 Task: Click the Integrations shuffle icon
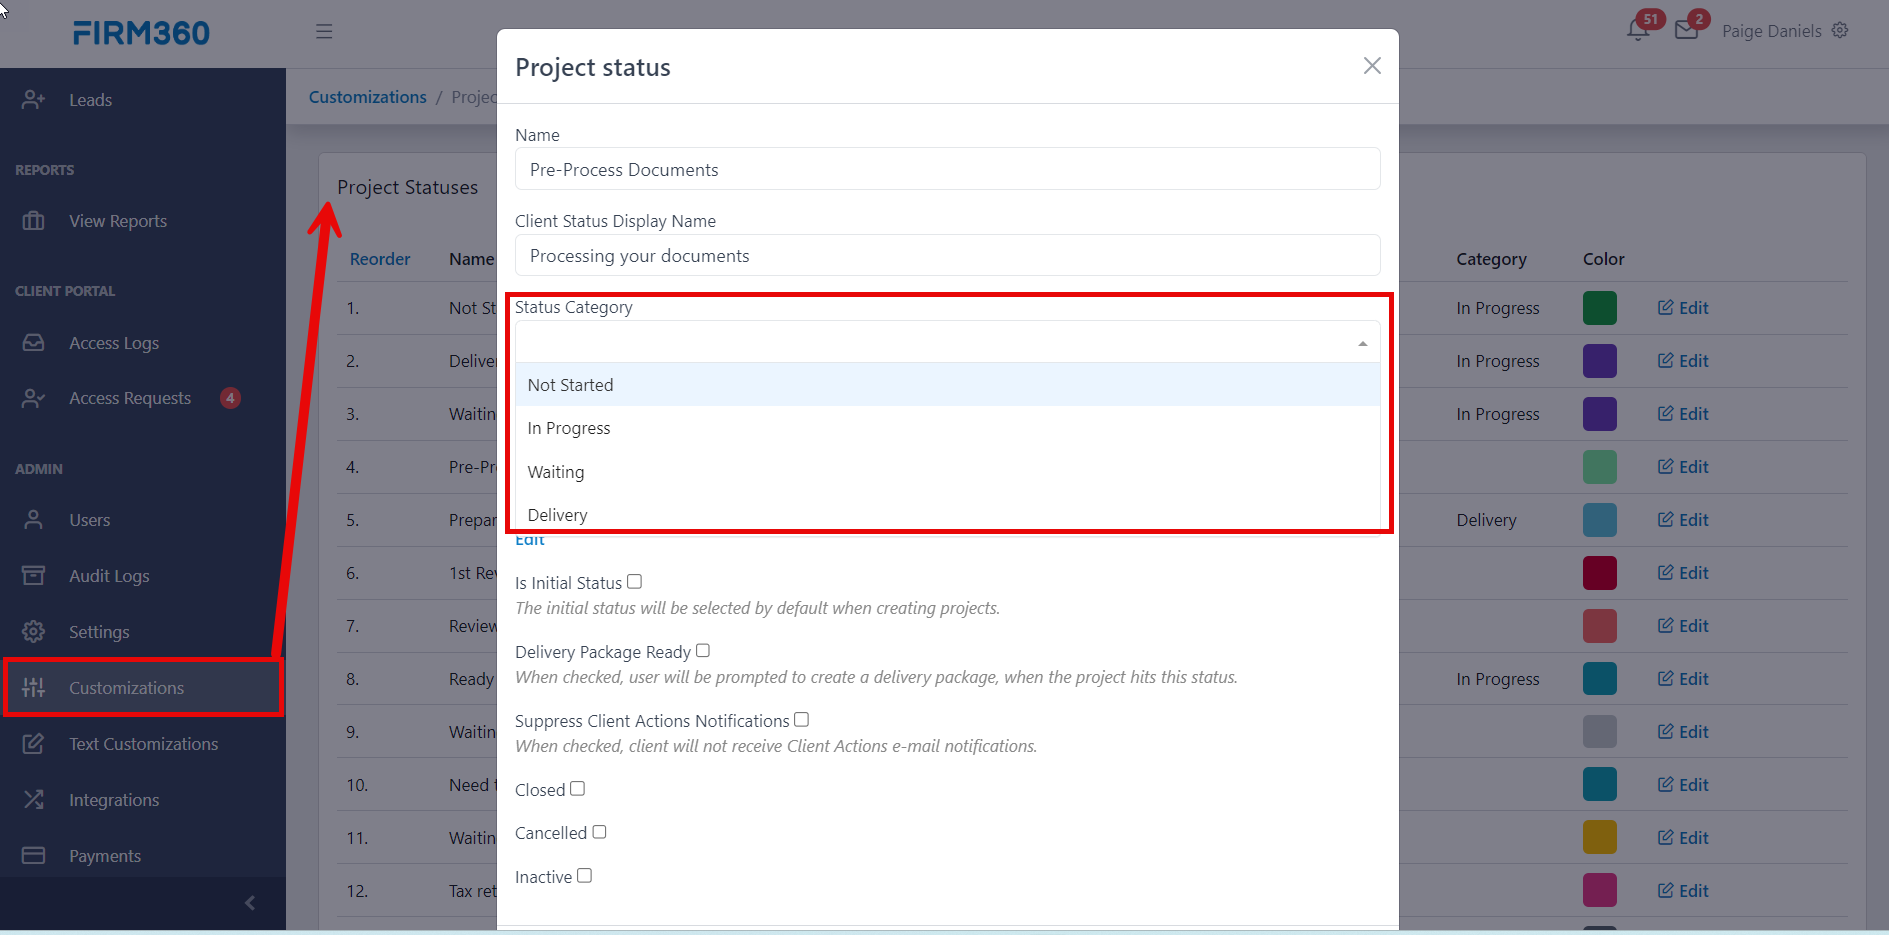(33, 799)
